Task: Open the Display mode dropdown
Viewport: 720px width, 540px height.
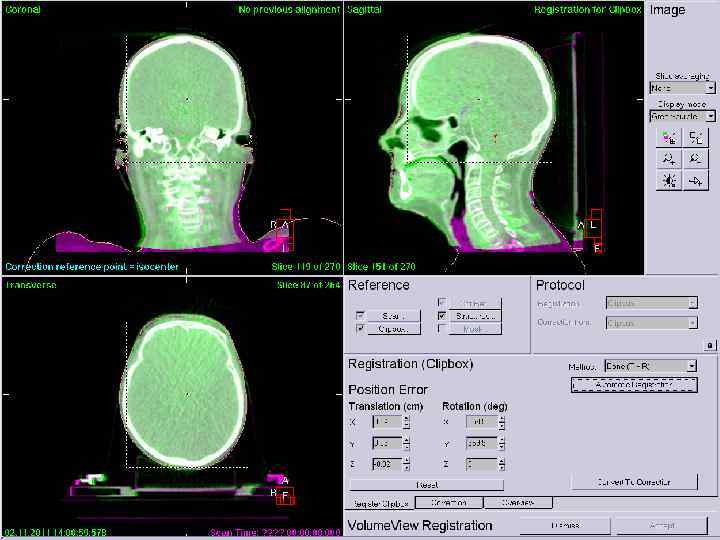Action: pyautogui.click(x=682, y=116)
